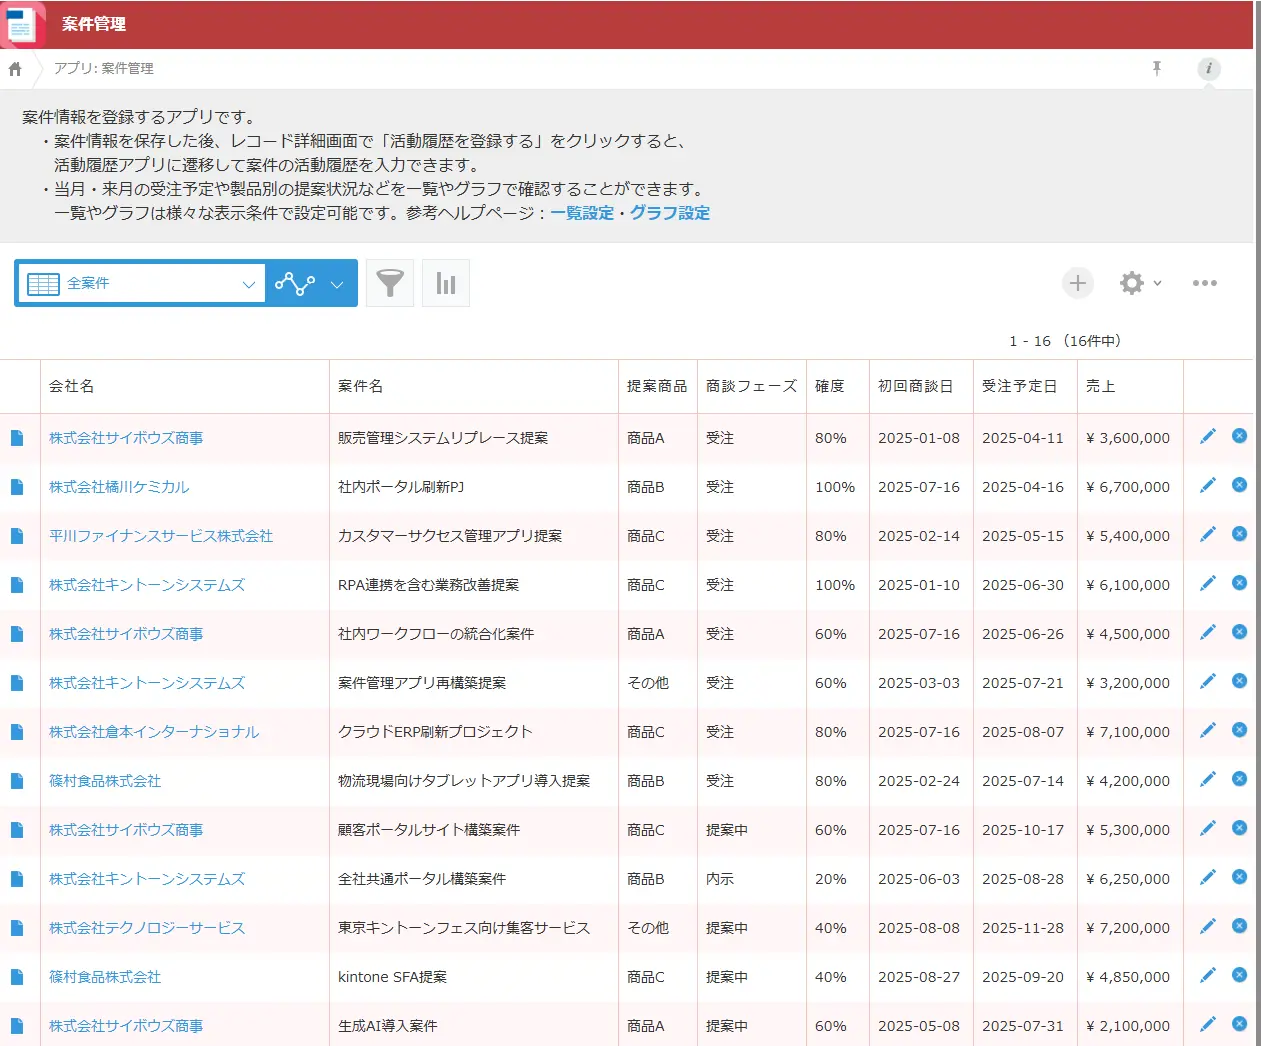The width and height of the screenshot is (1261, 1046).
Task: Toggle the app info description icon
Action: pos(1208,68)
